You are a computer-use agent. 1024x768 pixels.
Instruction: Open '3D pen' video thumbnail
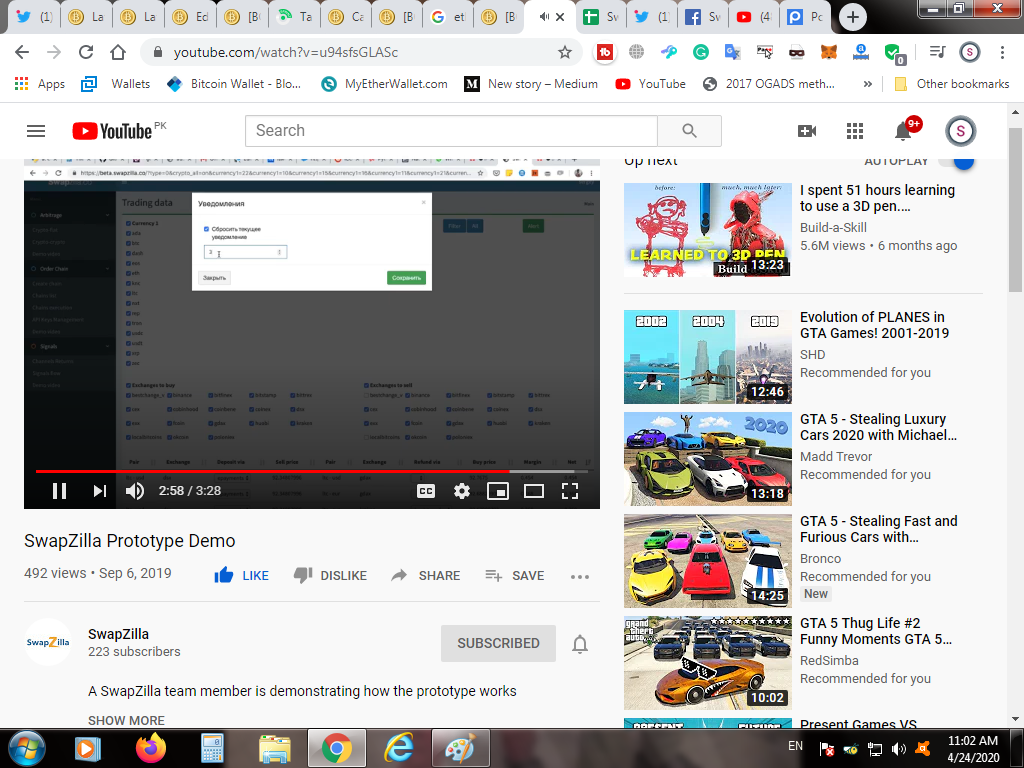tap(707, 230)
